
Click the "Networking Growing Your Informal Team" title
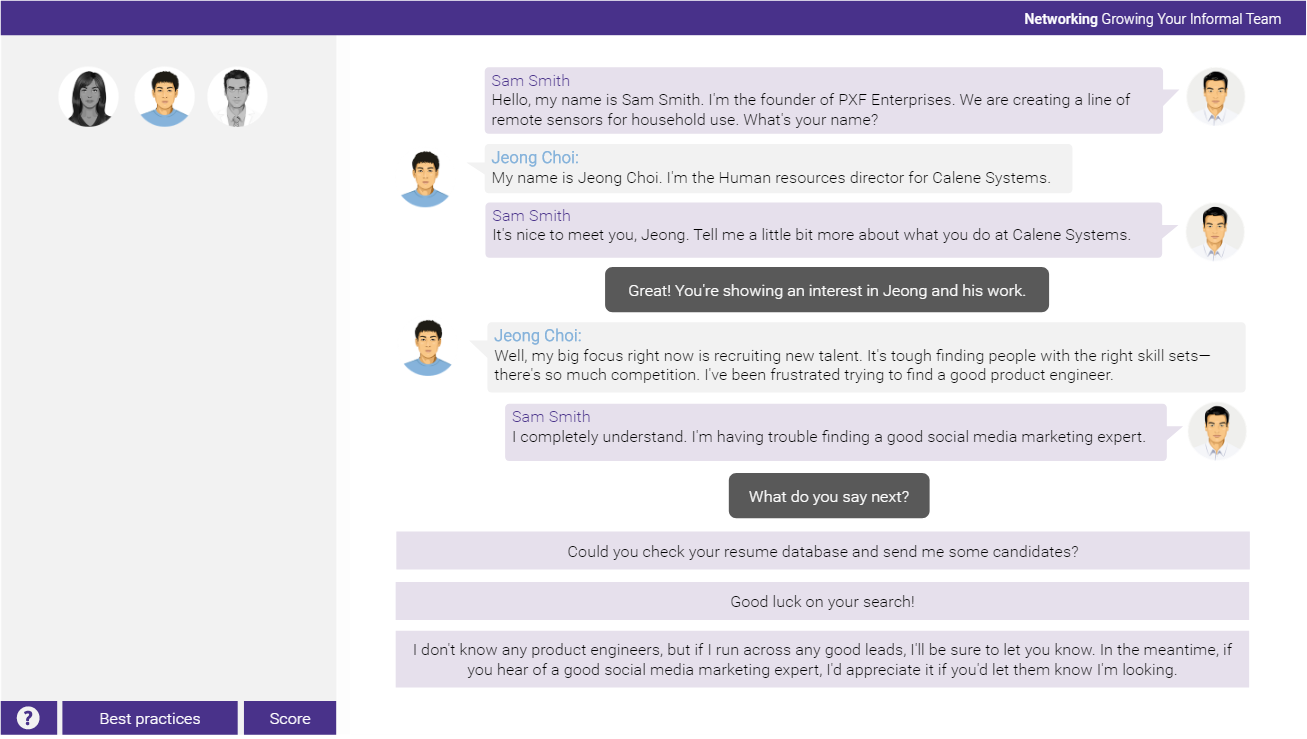coord(1152,18)
